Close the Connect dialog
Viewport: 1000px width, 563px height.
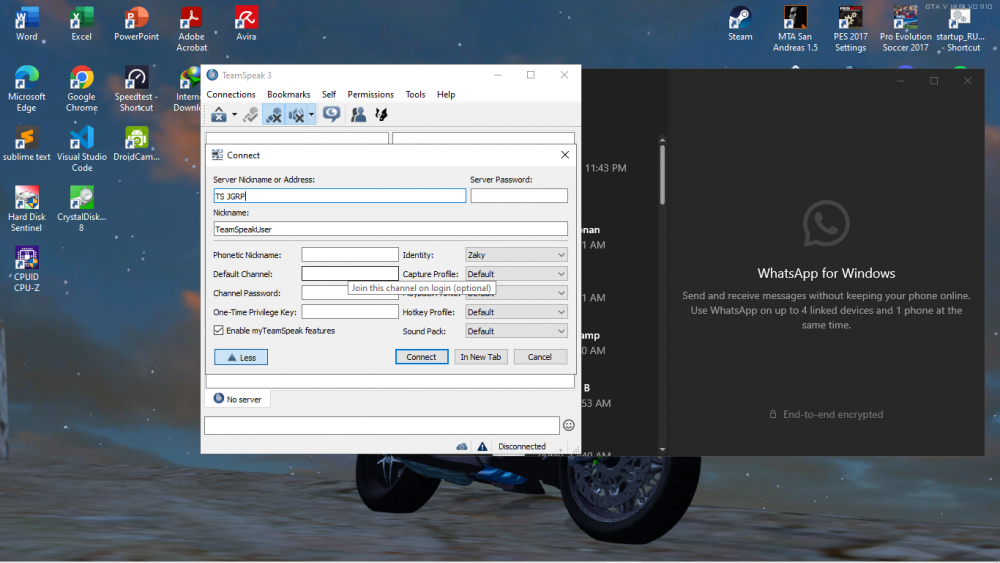[564, 155]
